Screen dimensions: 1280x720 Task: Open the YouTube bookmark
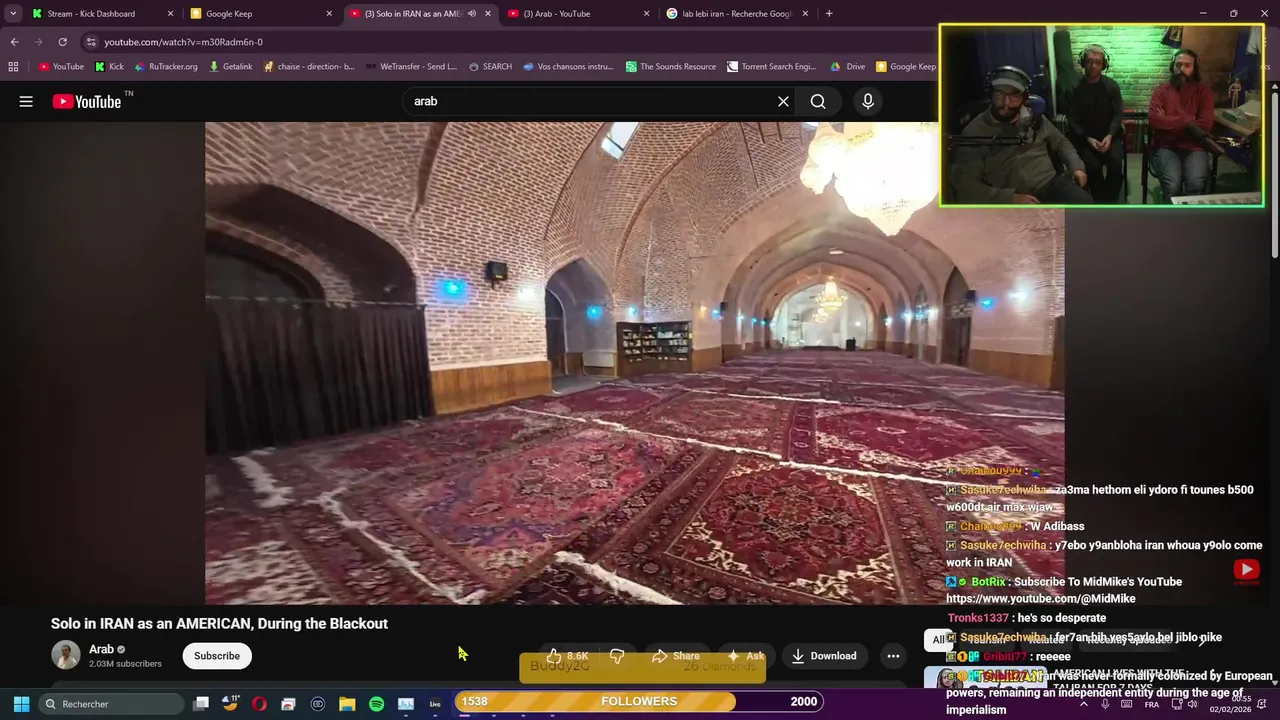point(62,67)
